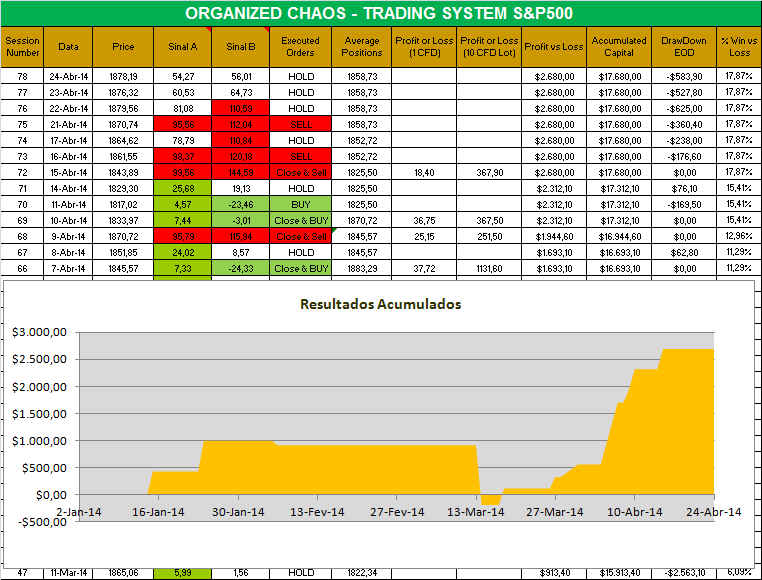Image resolution: width=762 pixels, height=580 pixels.
Task: Click red Sinal B cell '110,84'
Action: (241, 141)
